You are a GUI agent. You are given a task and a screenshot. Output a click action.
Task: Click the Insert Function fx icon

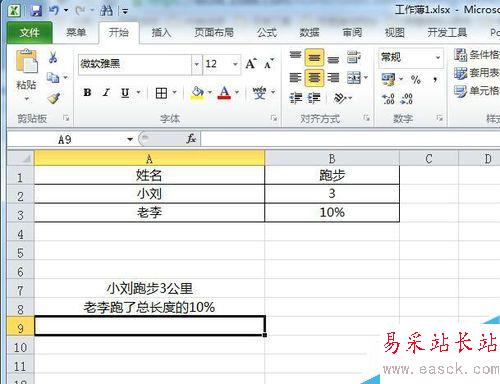pyautogui.click(x=191, y=138)
